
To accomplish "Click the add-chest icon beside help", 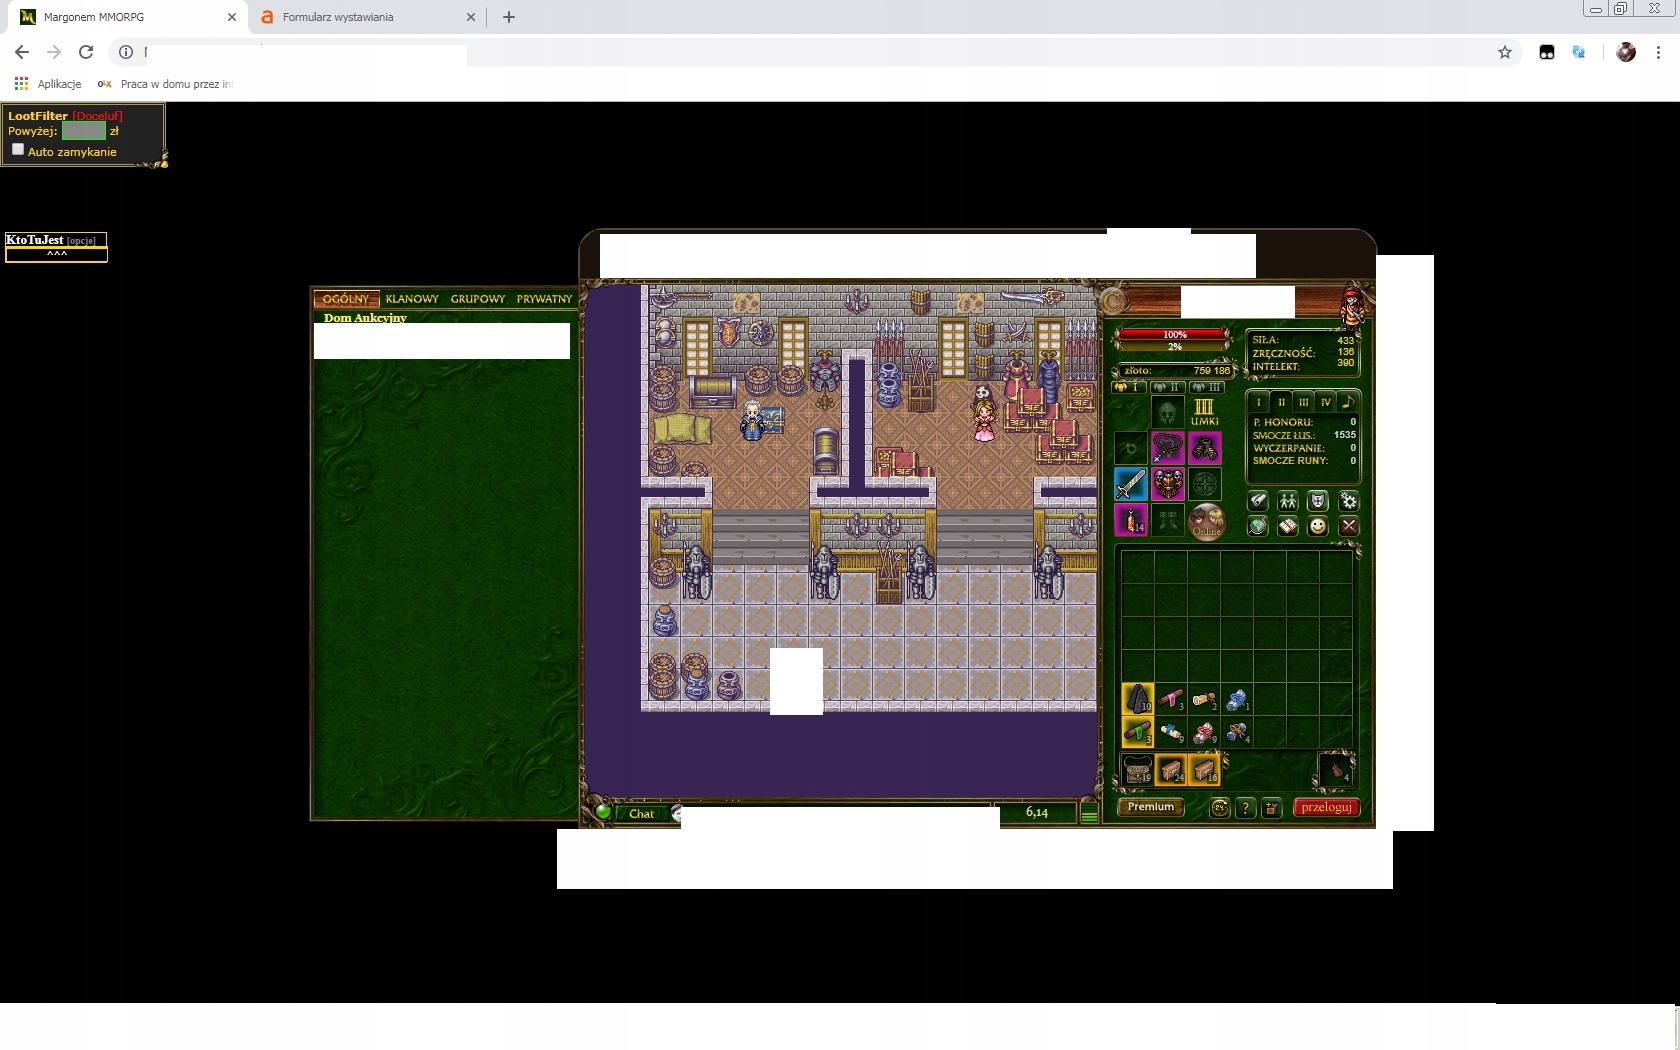I will point(1272,808).
